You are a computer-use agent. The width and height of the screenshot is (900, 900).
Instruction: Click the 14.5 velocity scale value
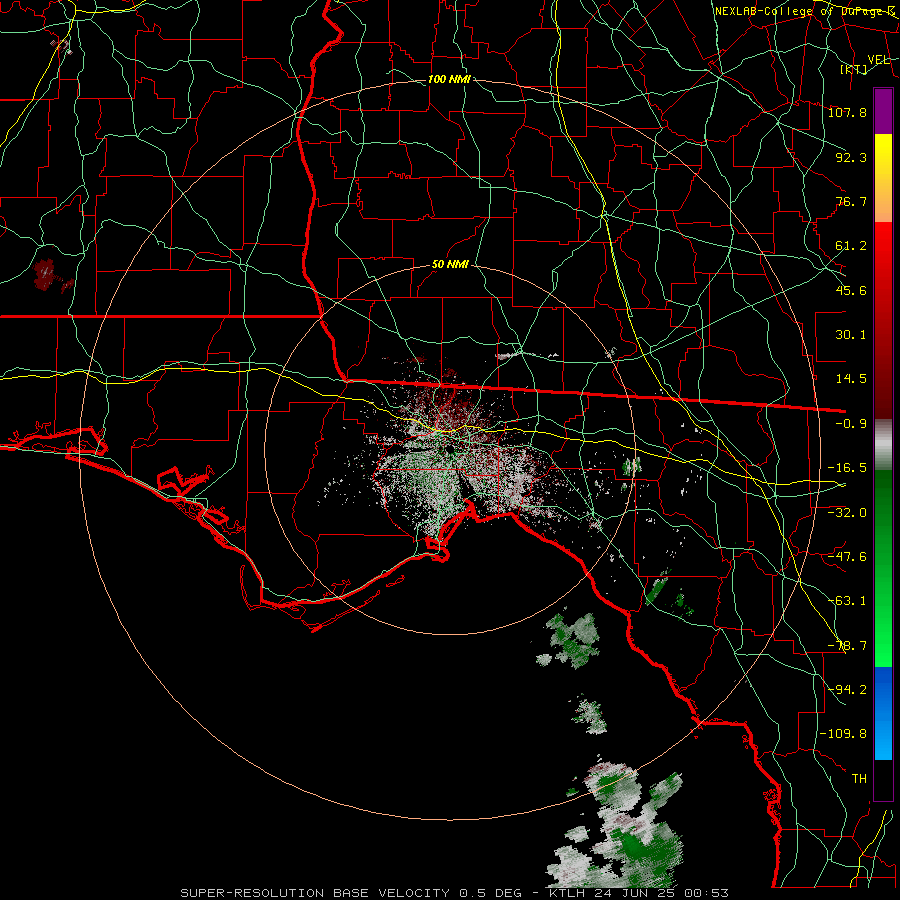coord(851,379)
